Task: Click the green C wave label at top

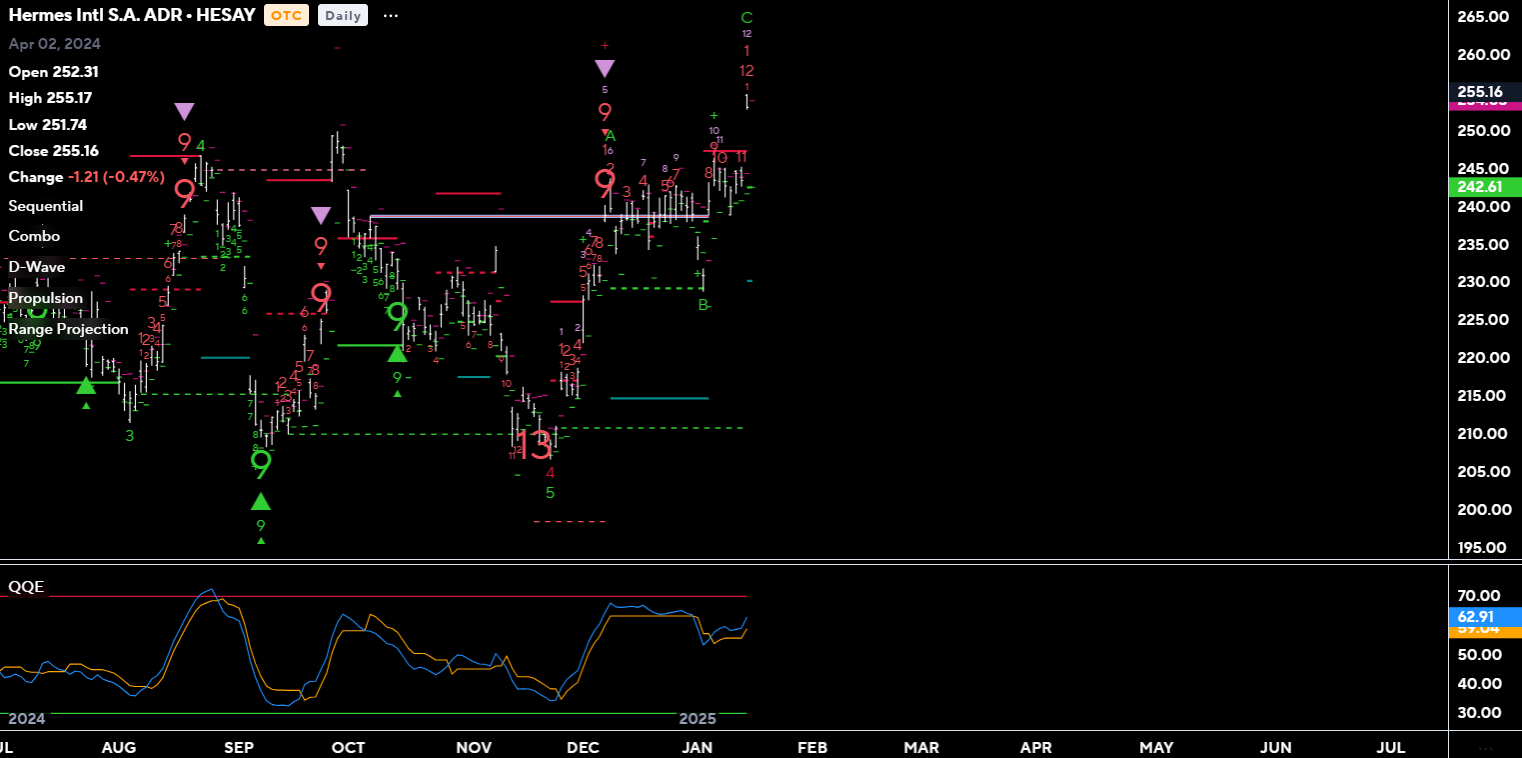Action: point(747,17)
